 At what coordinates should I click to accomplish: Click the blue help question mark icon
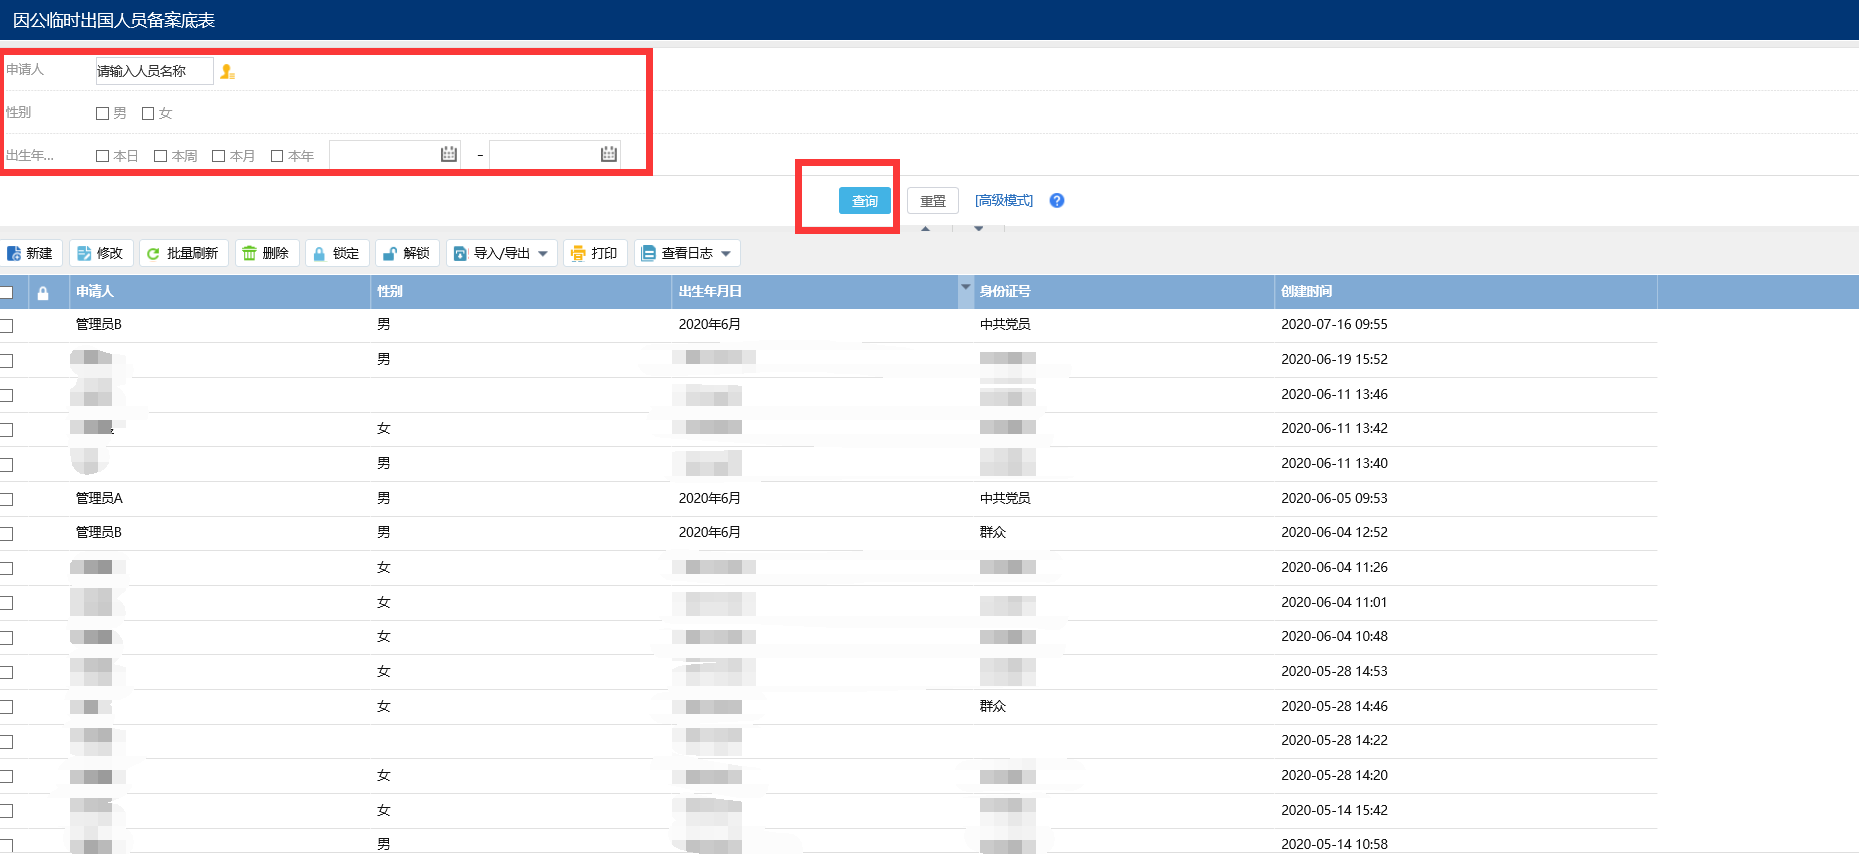(x=1056, y=201)
